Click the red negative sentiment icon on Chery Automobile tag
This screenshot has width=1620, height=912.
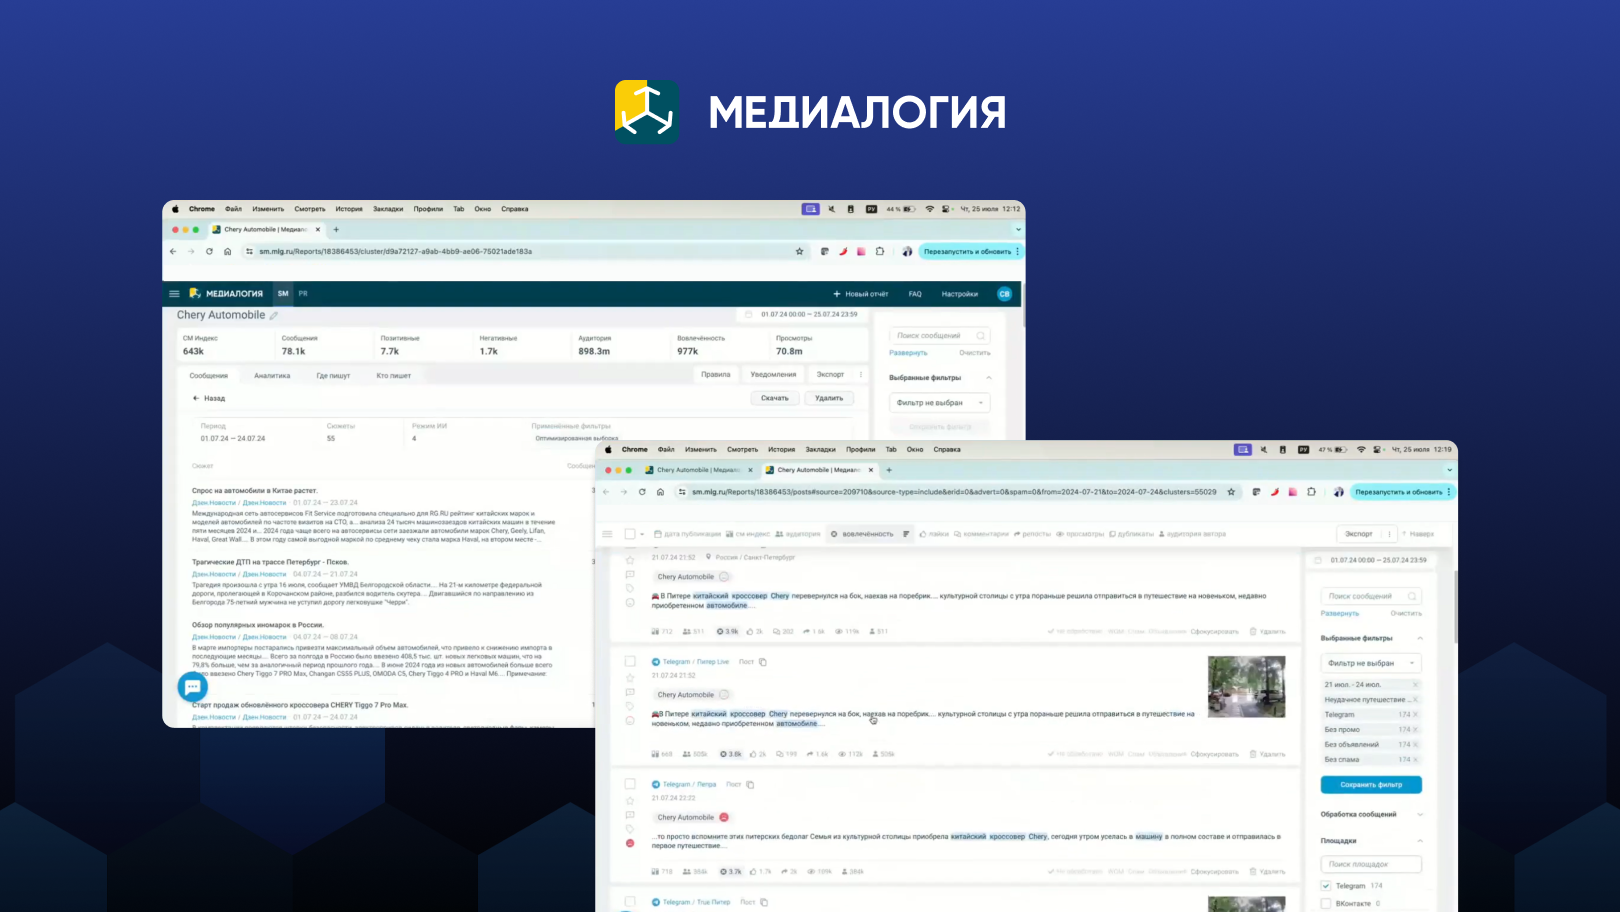point(724,818)
